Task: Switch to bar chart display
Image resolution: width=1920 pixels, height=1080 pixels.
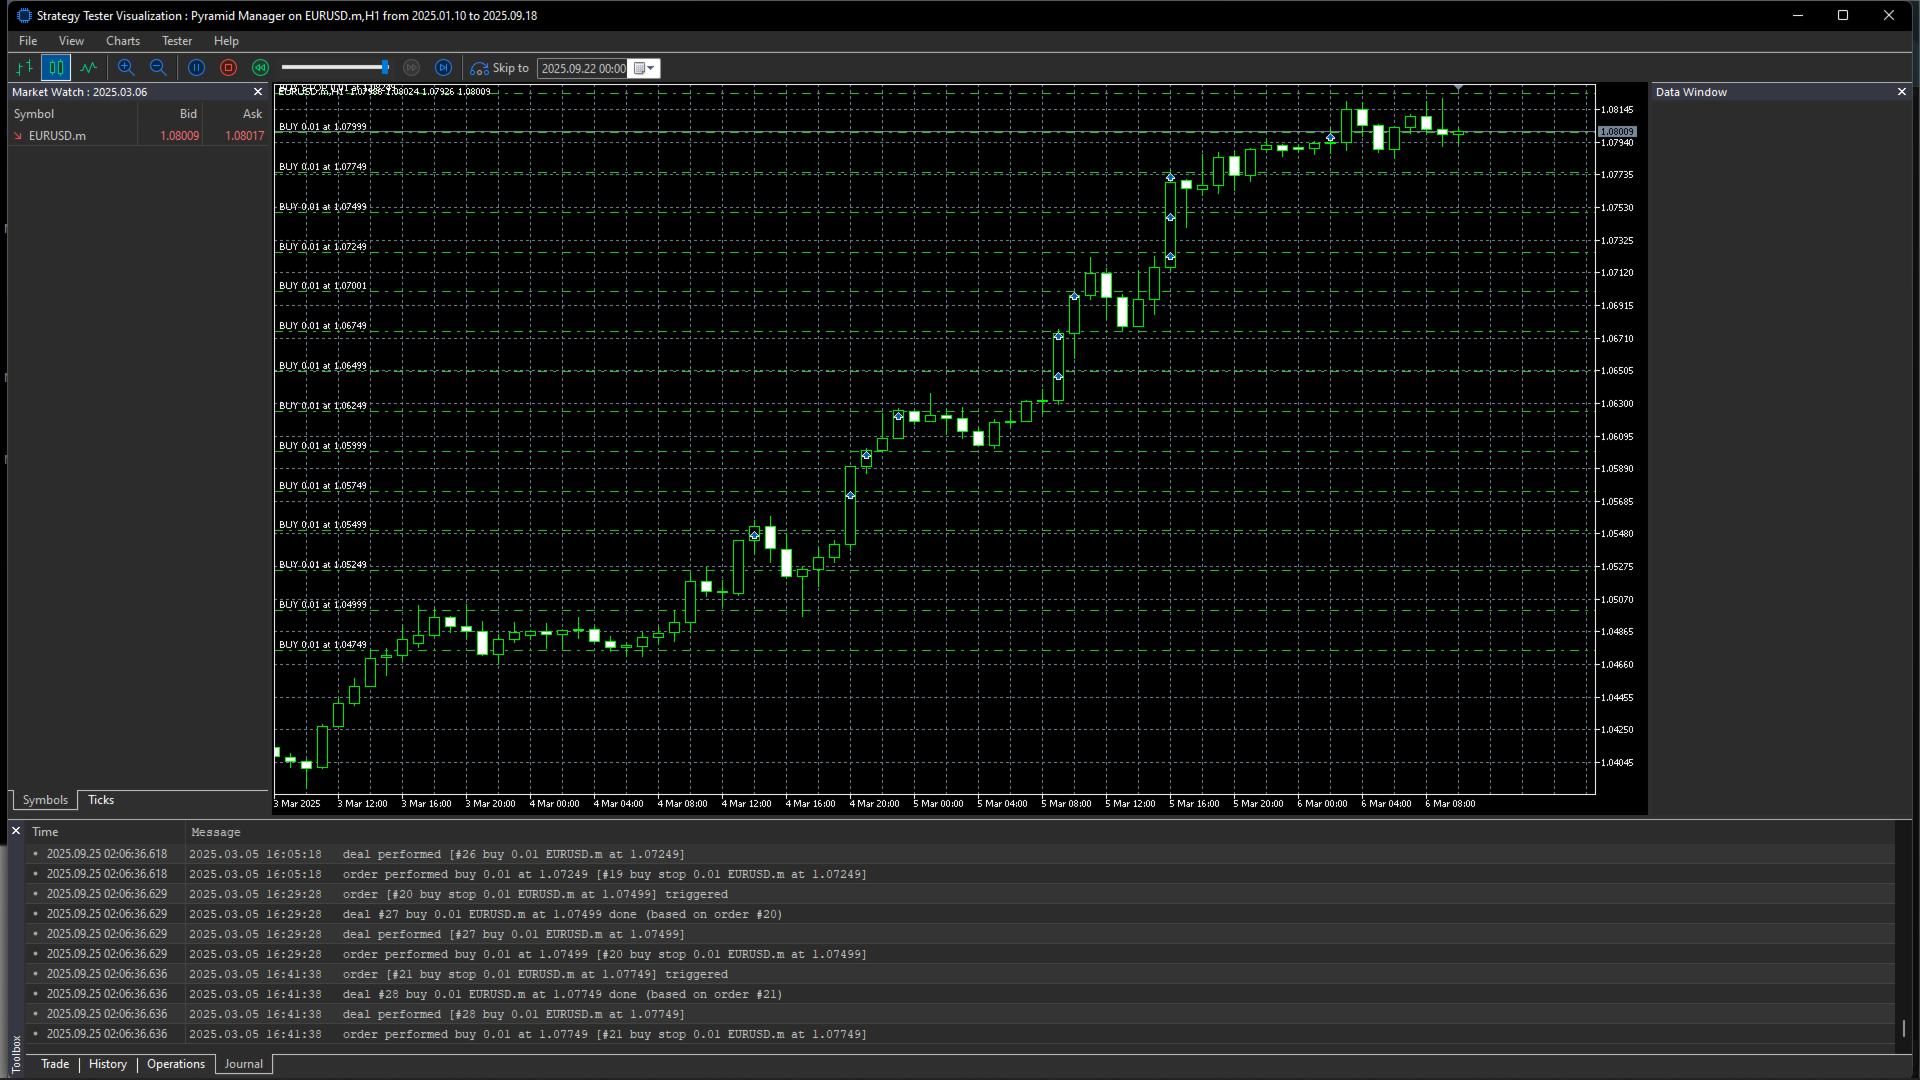Action: coord(25,68)
